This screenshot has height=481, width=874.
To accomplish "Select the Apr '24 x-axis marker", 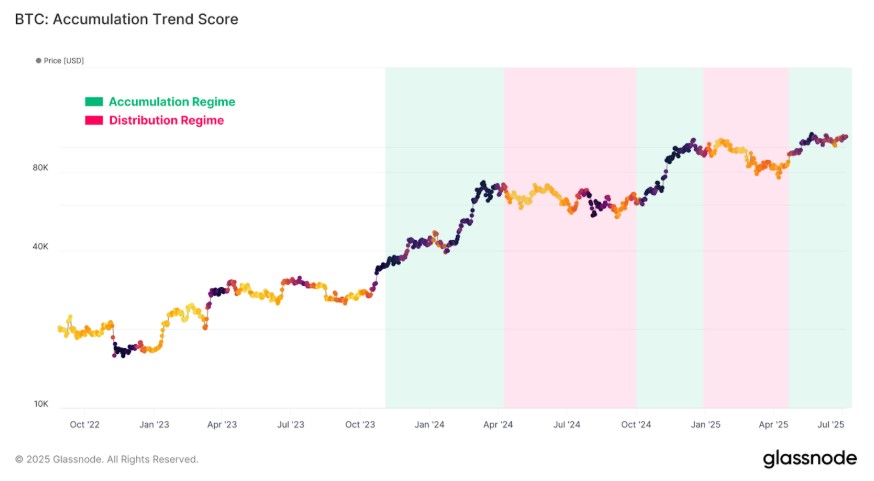I will 498,425.
